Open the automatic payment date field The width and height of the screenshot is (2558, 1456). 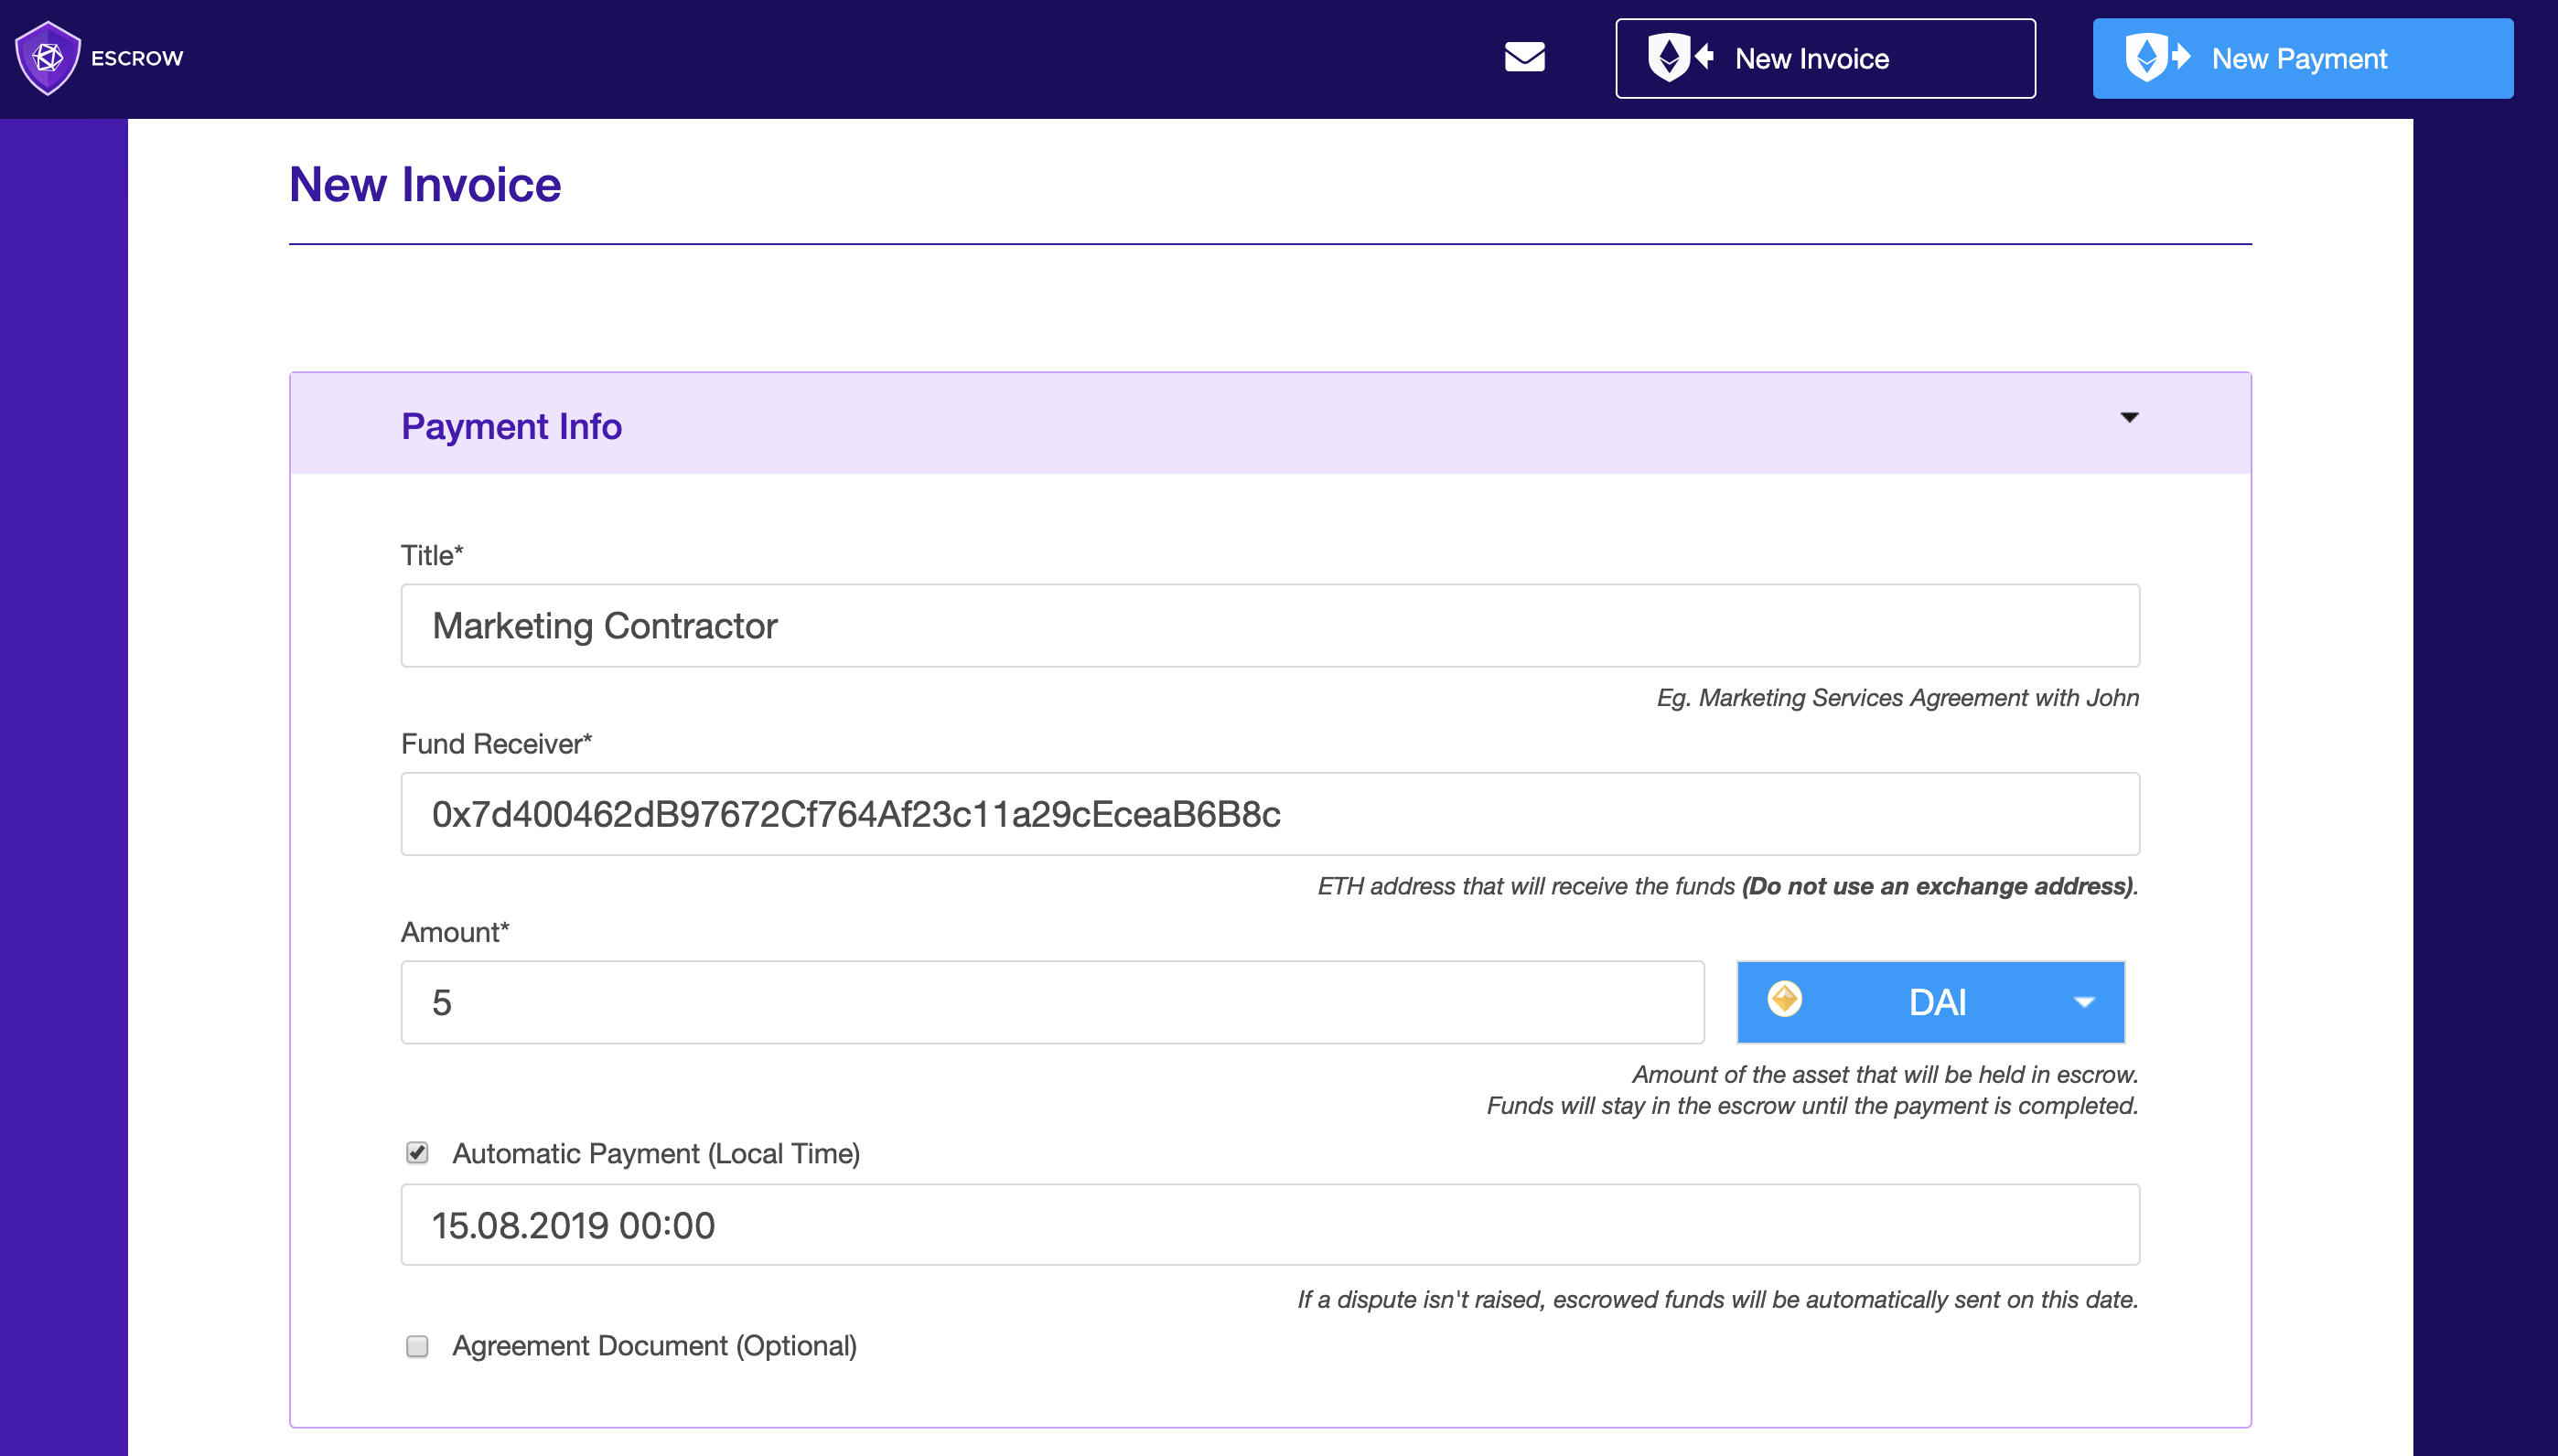click(1270, 1225)
